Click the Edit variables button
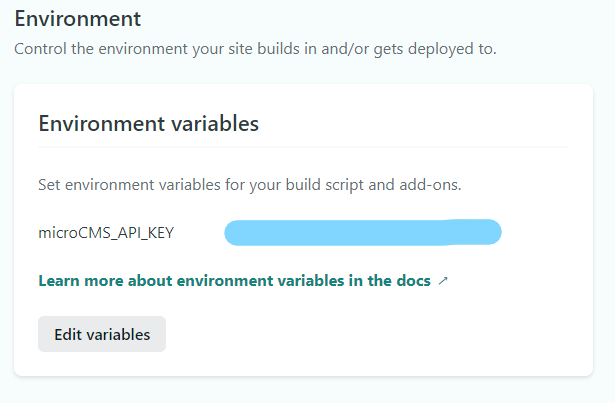The width and height of the screenshot is (615, 403). 101,334
